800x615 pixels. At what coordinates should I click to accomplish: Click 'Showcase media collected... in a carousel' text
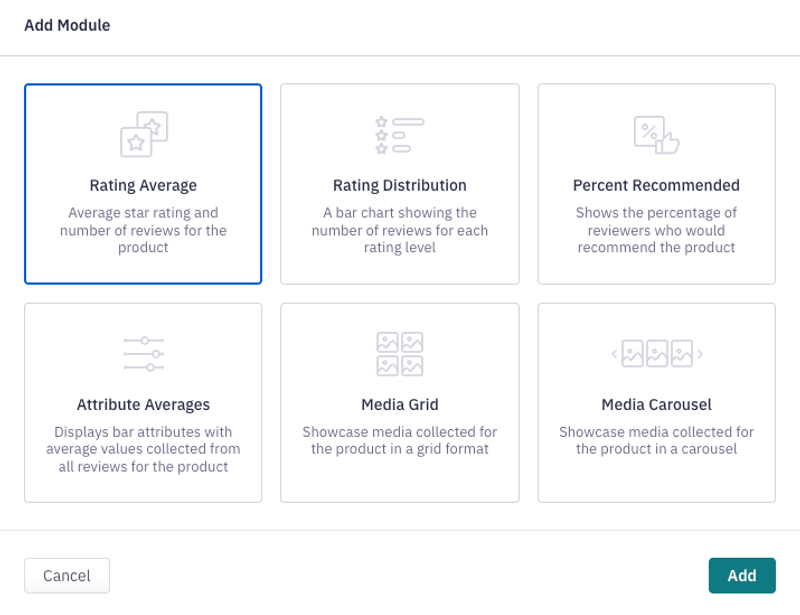click(x=656, y=440)
